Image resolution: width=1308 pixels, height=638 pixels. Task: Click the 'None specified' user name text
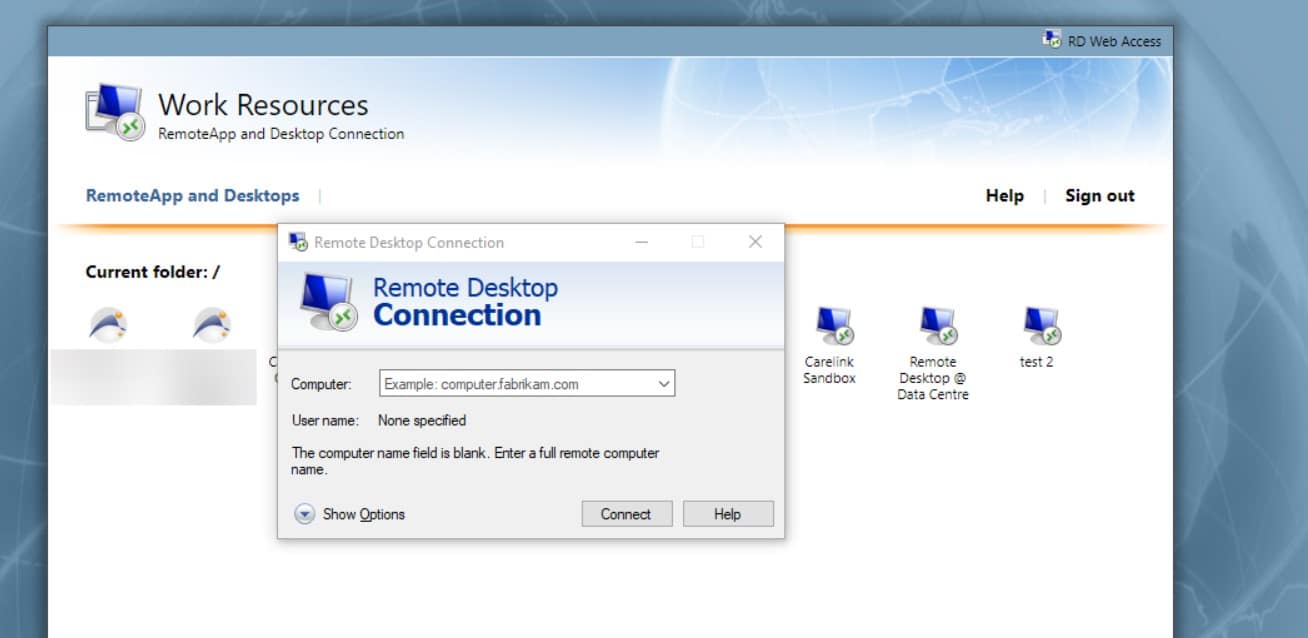click(422, 421)
